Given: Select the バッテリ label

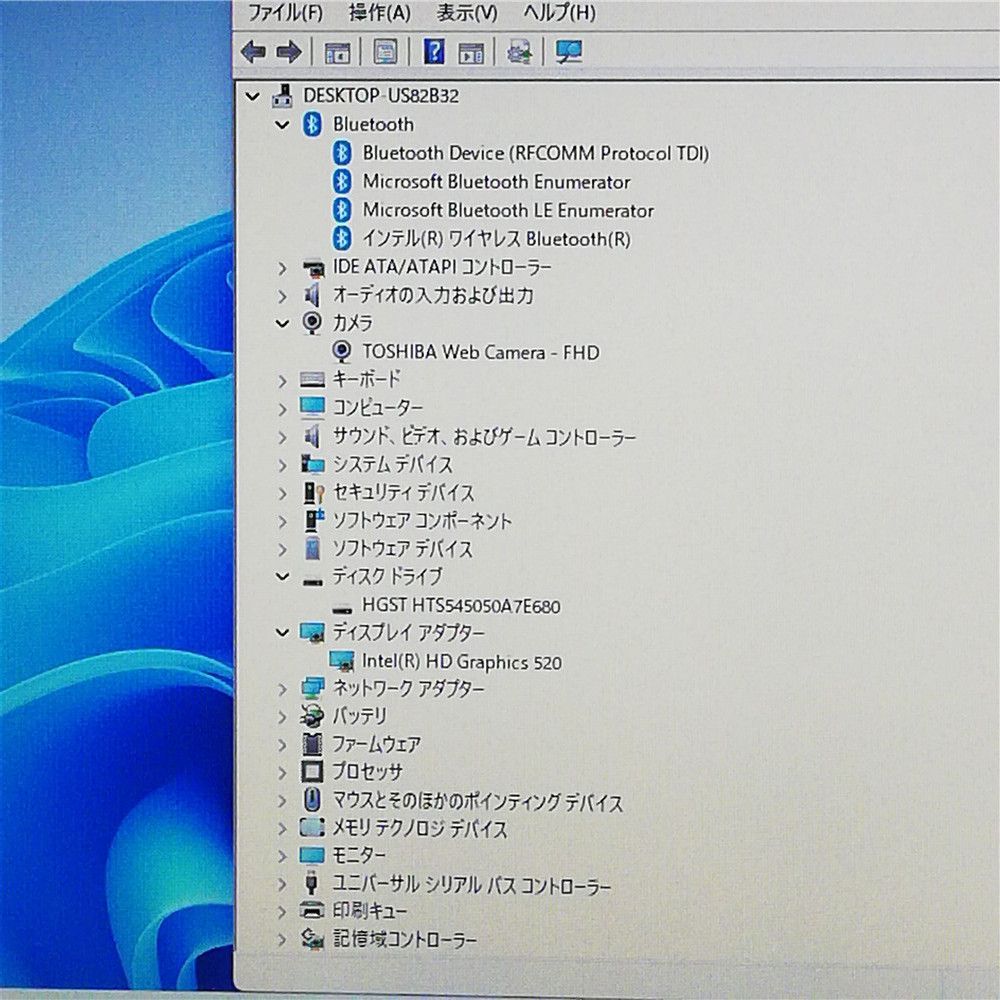Looking at the screenshot, I should (359, 717).
